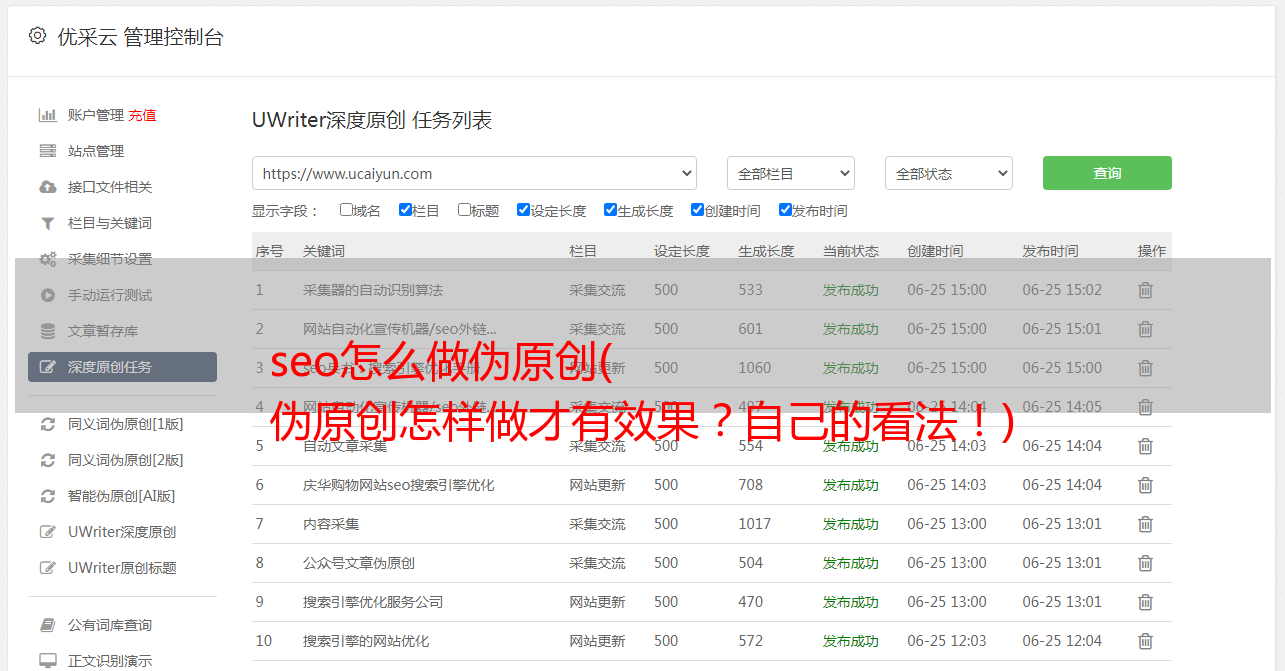Click the monitor icon for 正文识别演示
This screenshot has width=1285, height=671.
pos(47,661)
